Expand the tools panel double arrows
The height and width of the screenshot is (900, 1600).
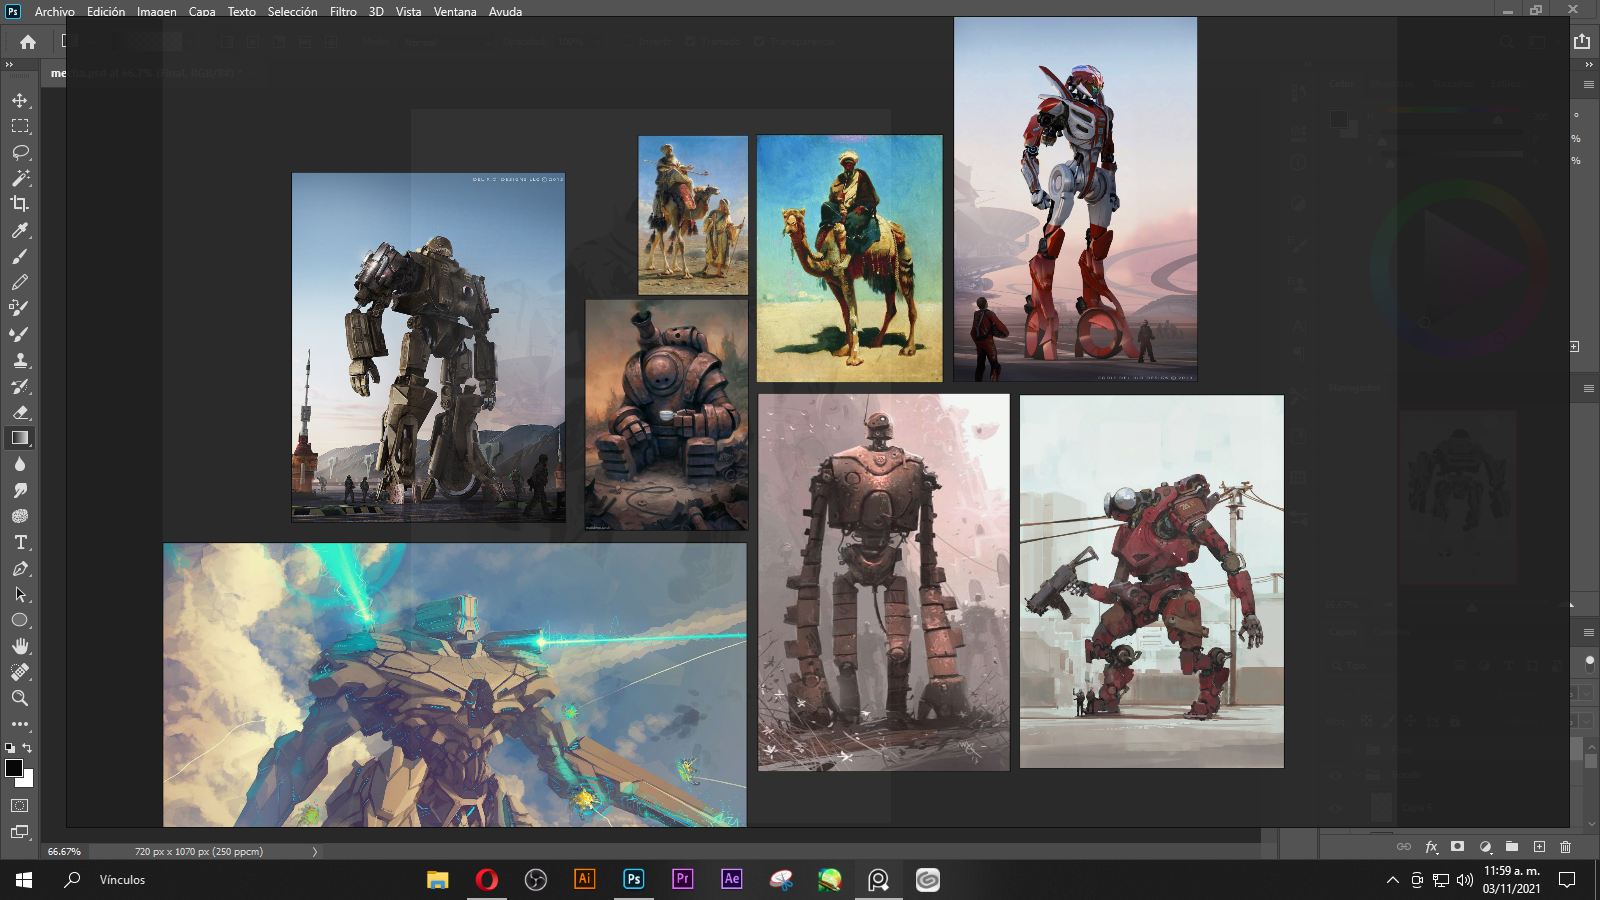[x=9, y=64]
